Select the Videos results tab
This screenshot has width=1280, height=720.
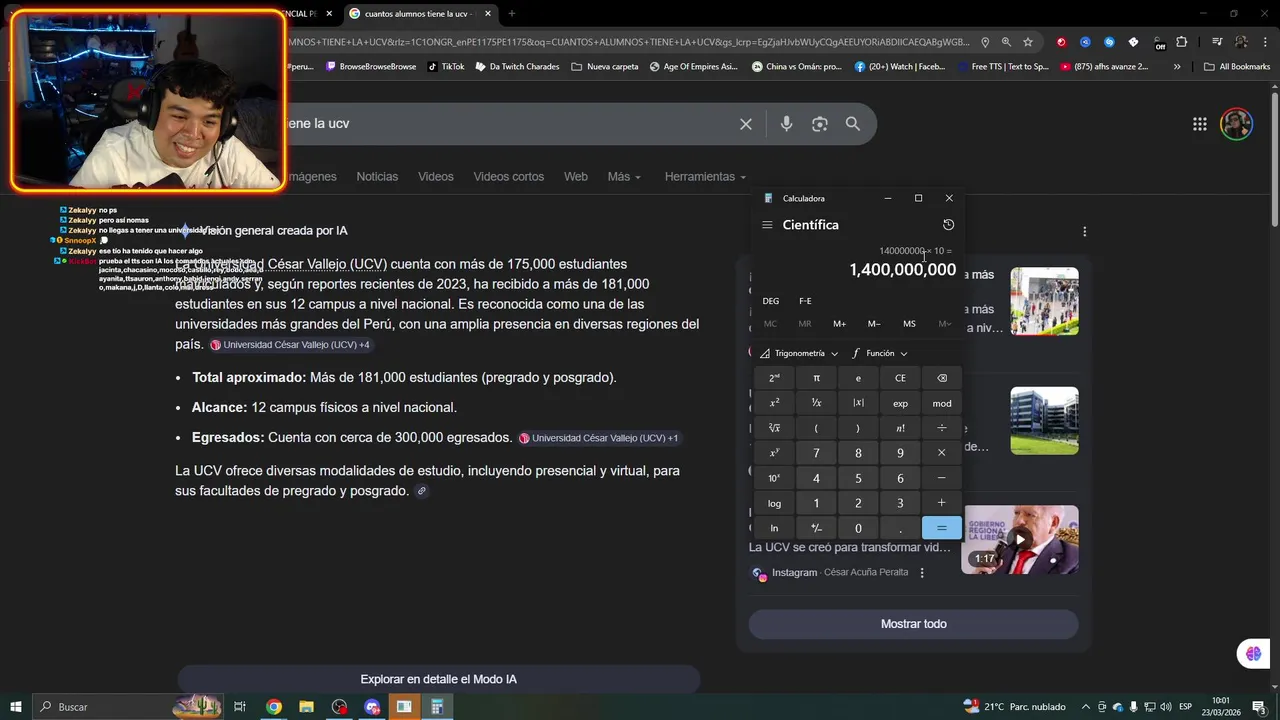click(436, 177)
